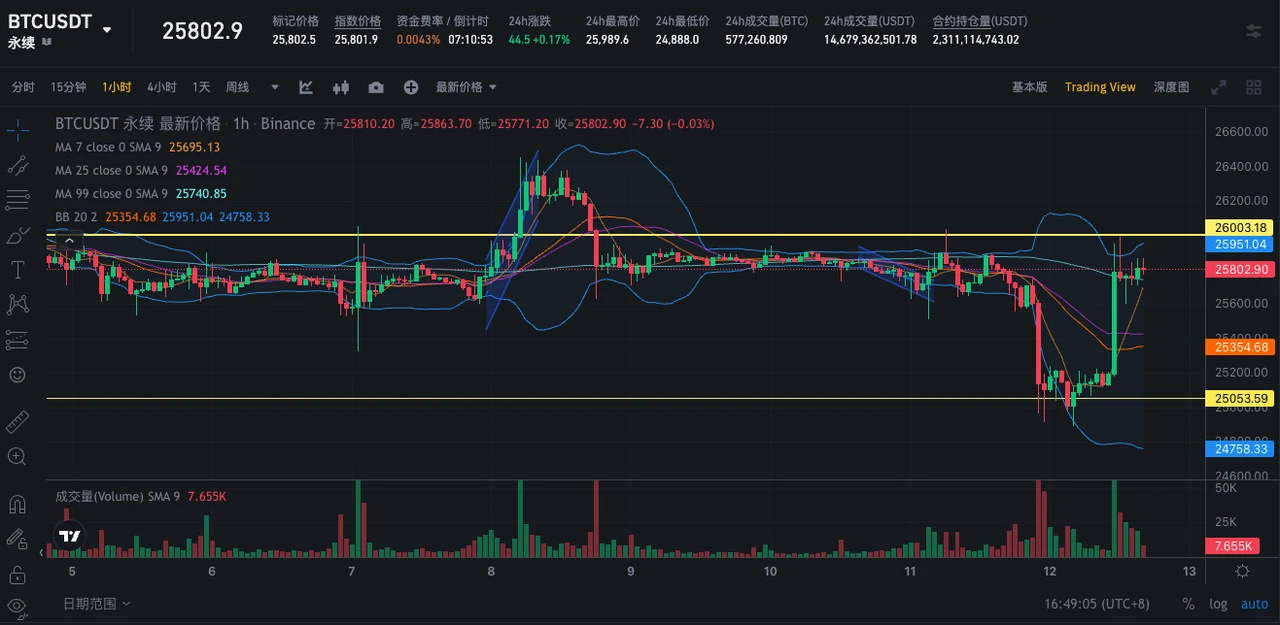Click the 26003.18 yellow price label
Viewport: 1280px width, 625px height.
(1240, 227)
